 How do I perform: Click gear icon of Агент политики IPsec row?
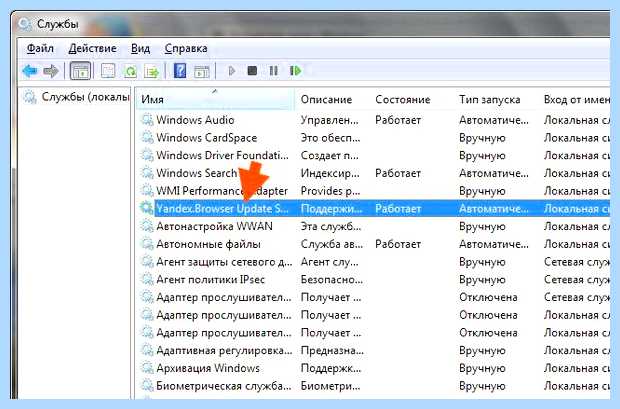[147, 280]
